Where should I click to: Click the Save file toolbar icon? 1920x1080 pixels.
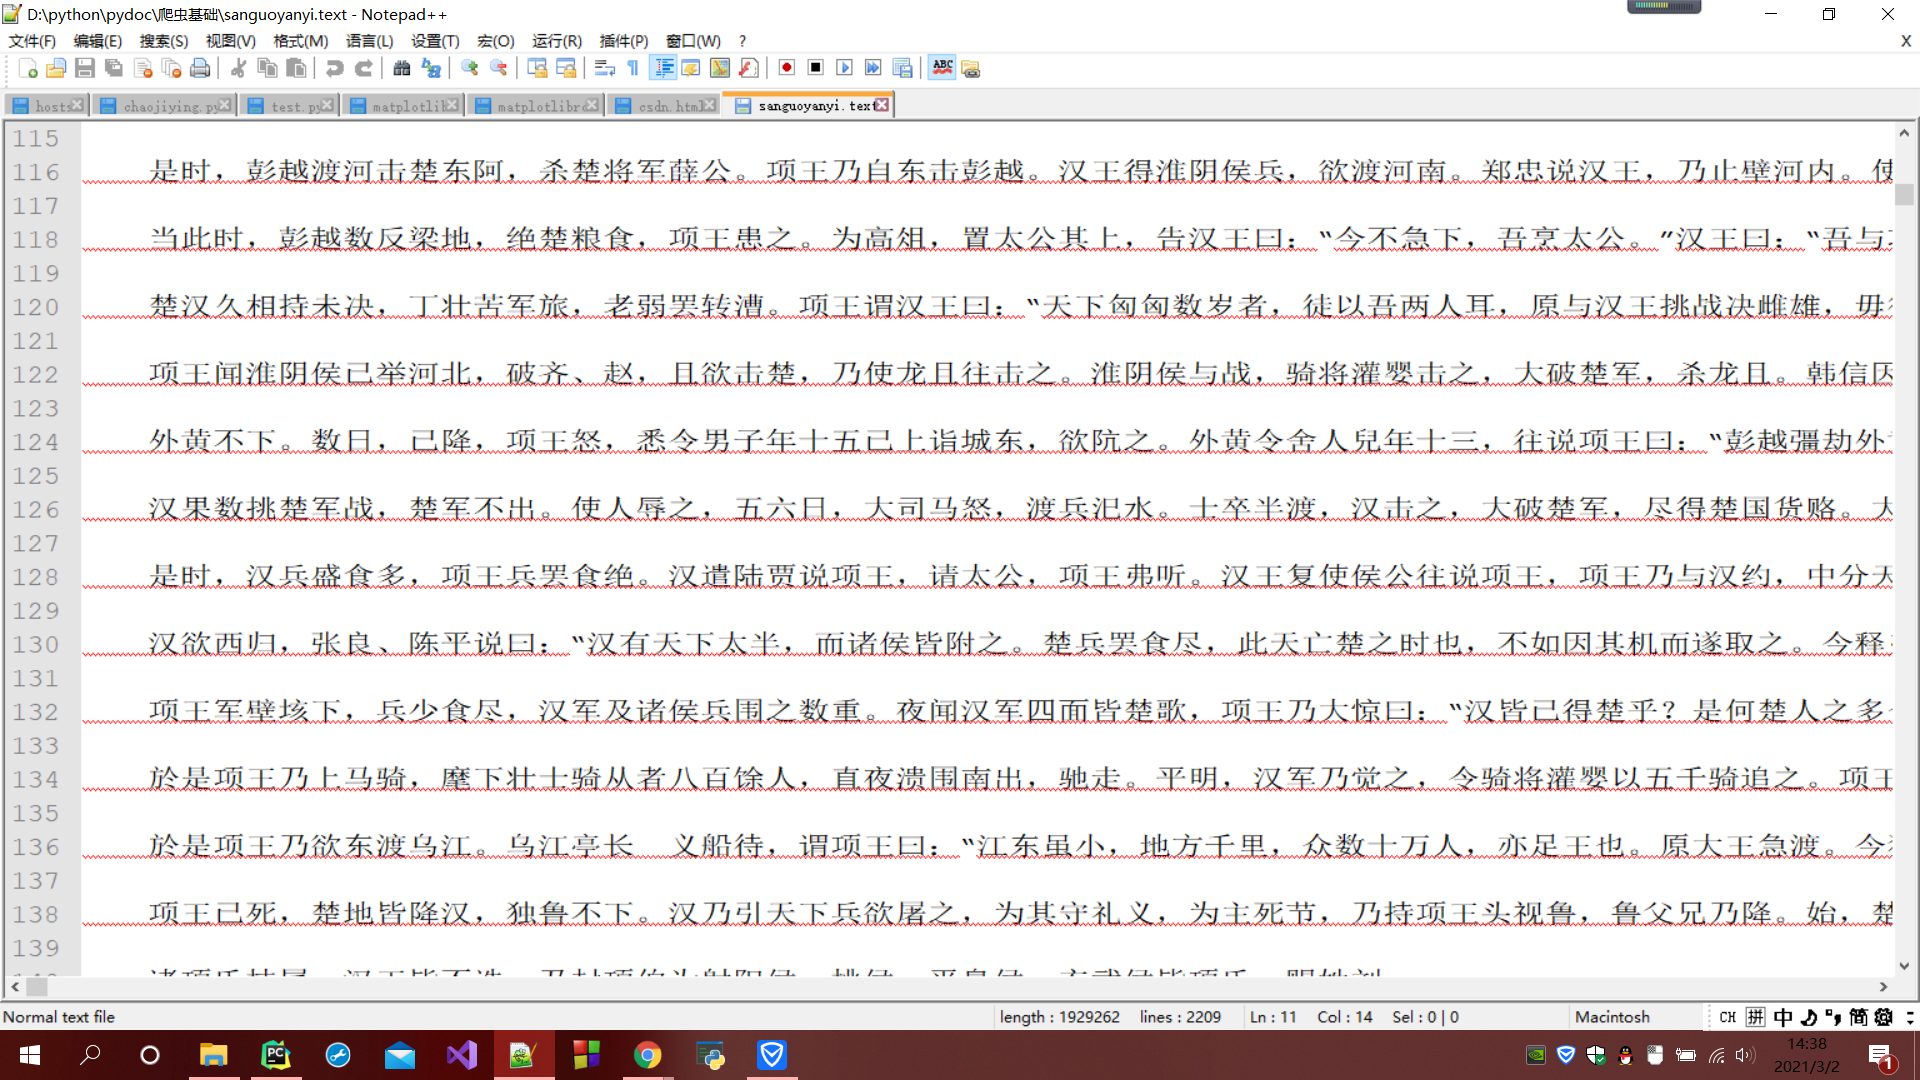pos(85,68)
